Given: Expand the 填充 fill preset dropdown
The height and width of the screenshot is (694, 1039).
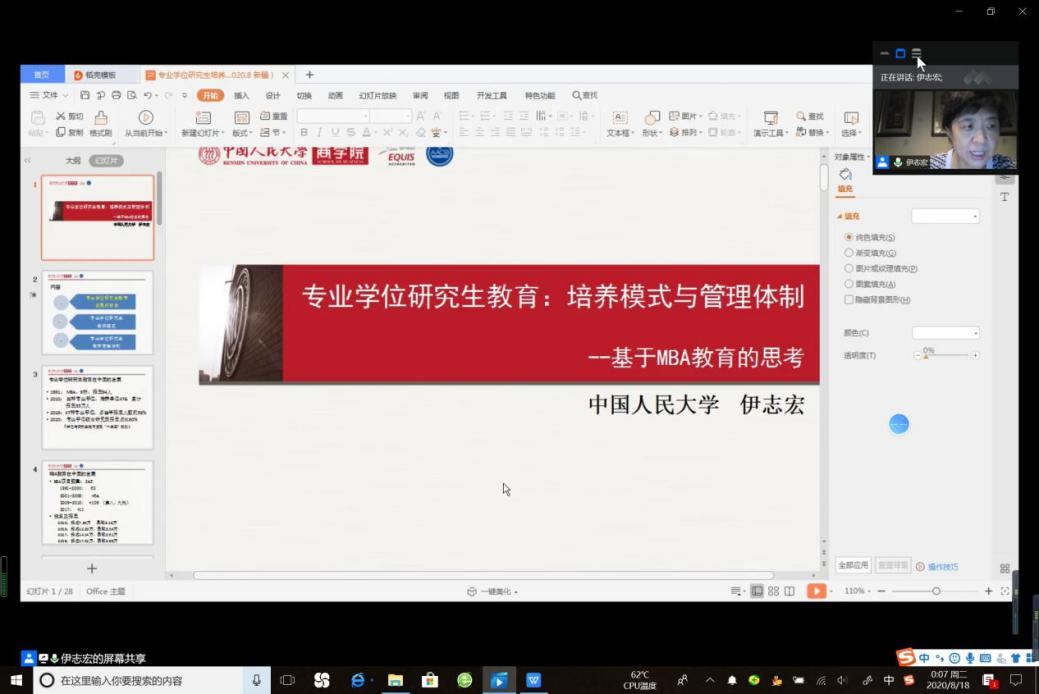Looking at the screenshot, I should tap(945, 216).
